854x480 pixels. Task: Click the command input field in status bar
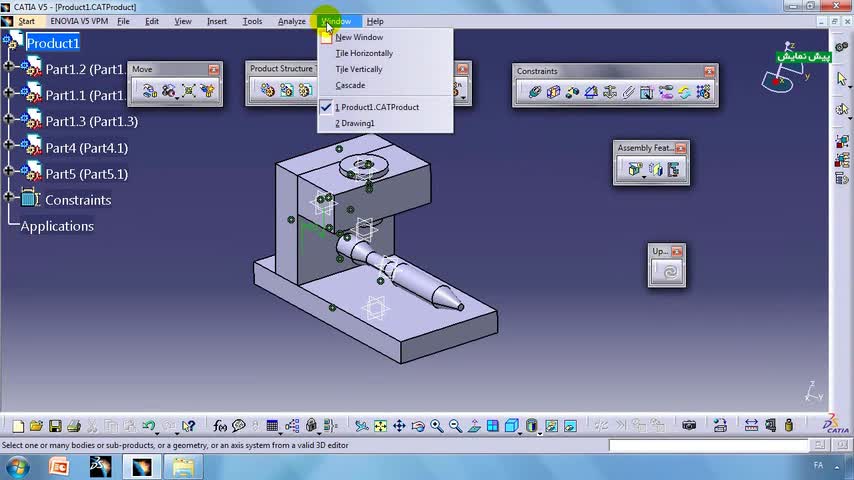pos(708,445)
